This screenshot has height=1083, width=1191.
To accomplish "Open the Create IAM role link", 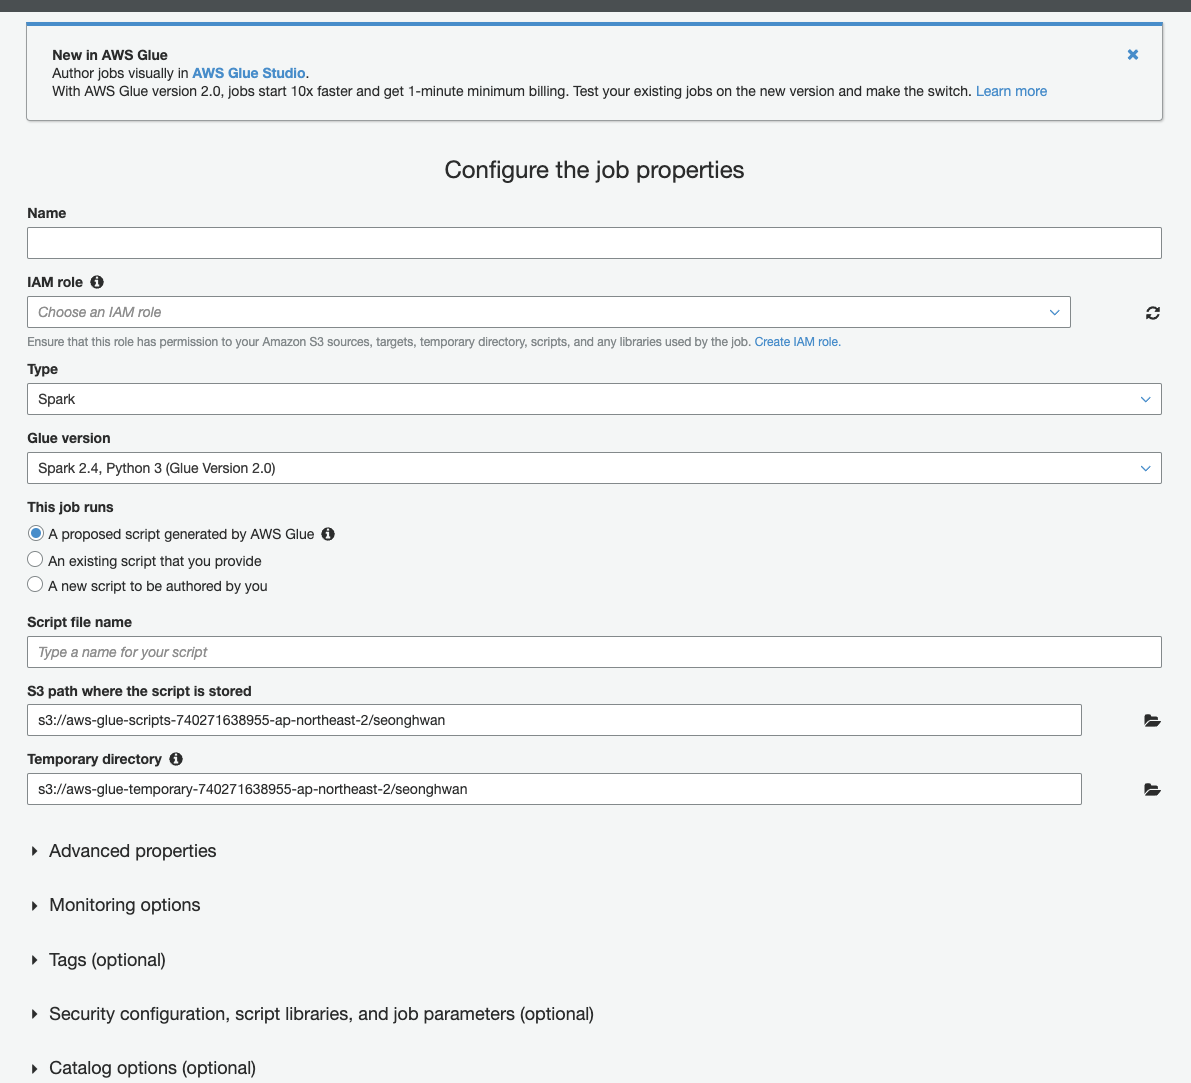I will pos(796,341).
